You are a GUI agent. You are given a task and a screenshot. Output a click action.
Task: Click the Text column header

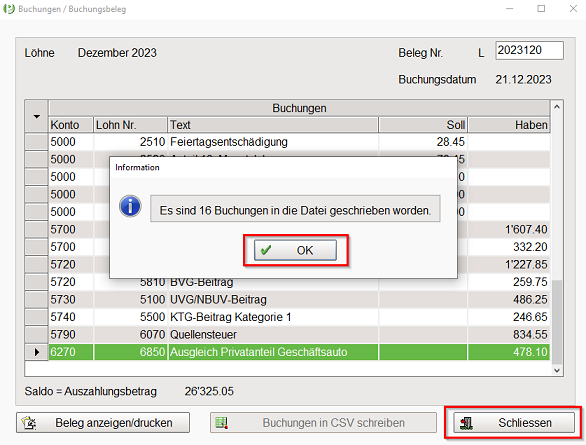coord(273,125)
